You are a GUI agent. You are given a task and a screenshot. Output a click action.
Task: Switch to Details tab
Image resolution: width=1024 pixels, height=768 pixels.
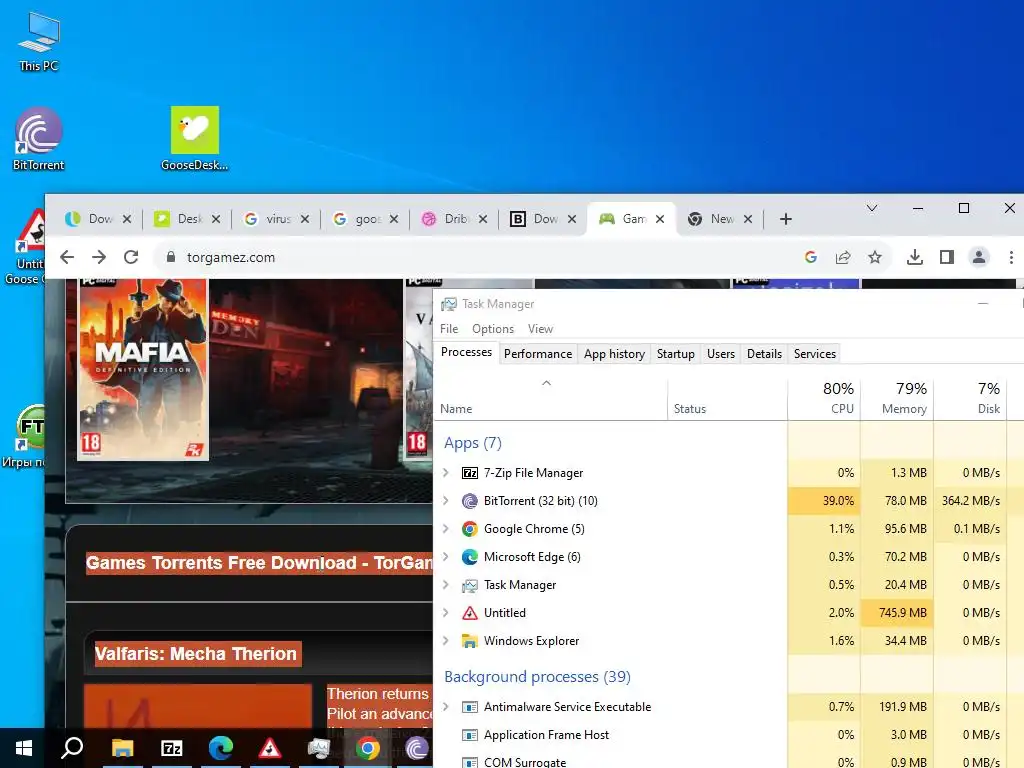point(764,353)
